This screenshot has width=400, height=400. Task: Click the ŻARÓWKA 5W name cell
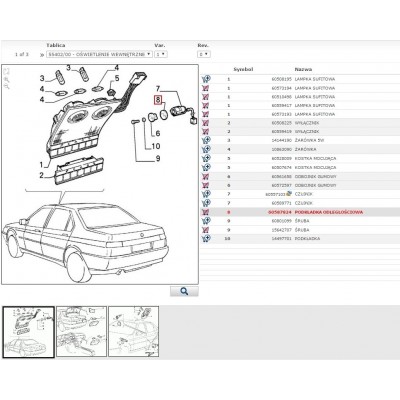coord(309,140)
